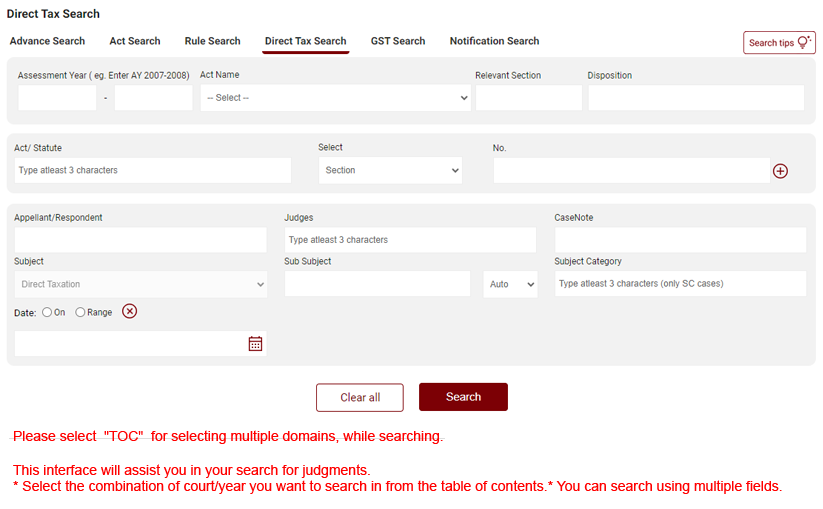The width and height of the screenshot is (823, 509).
Task: Expand the Act Name dropdown
Action: (x=335, y=98)
